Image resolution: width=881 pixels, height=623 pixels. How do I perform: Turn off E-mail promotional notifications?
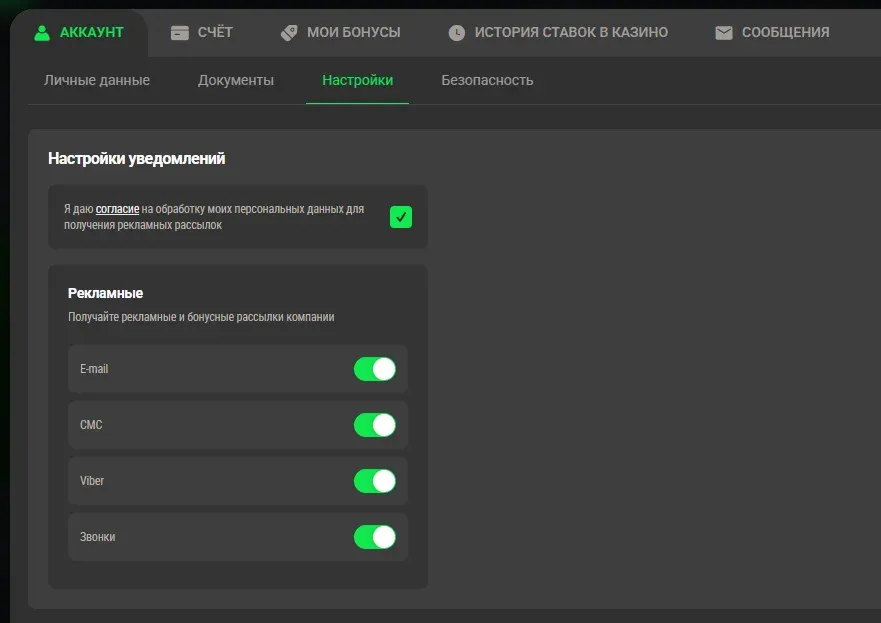coord(375,369)
